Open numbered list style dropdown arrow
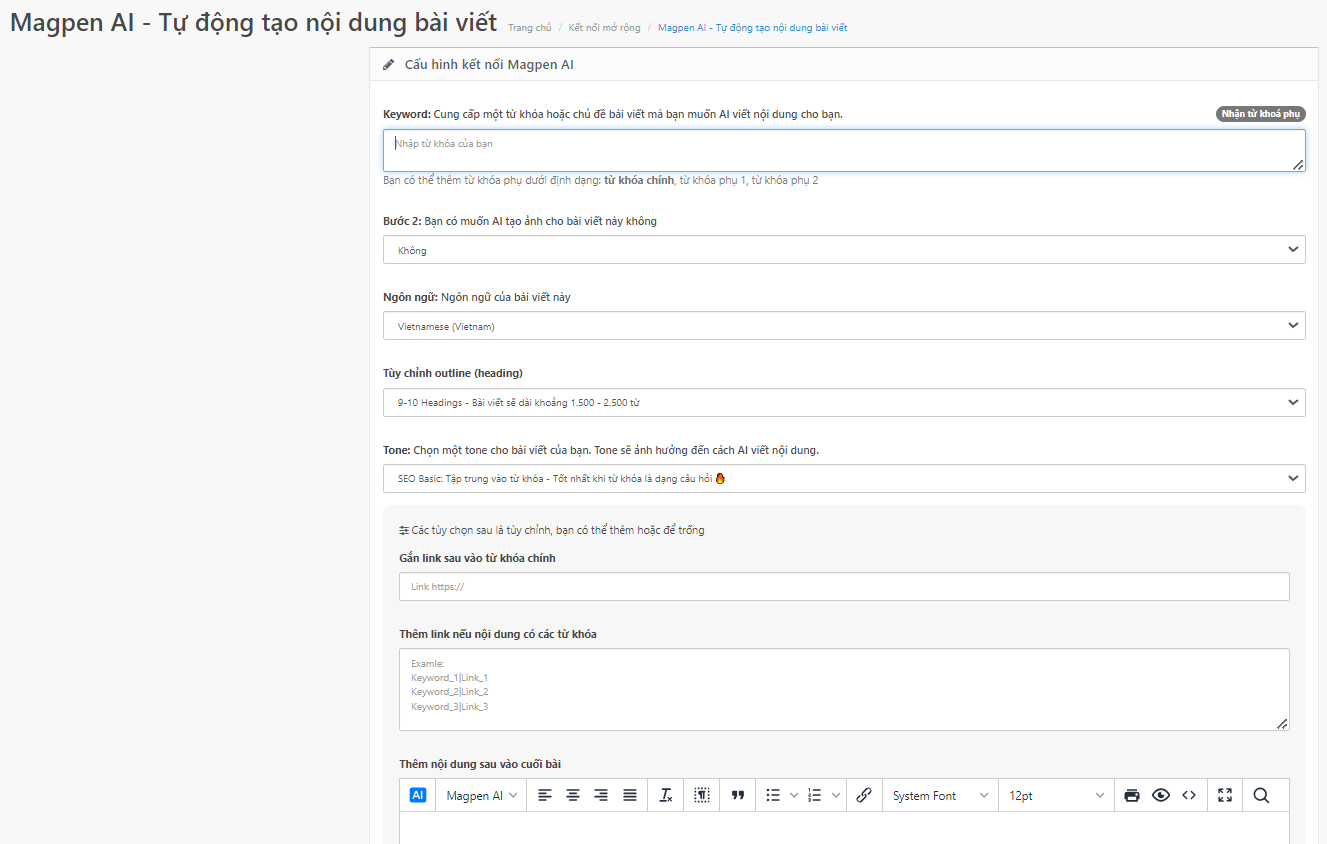1327x844 pixels. 836,795
